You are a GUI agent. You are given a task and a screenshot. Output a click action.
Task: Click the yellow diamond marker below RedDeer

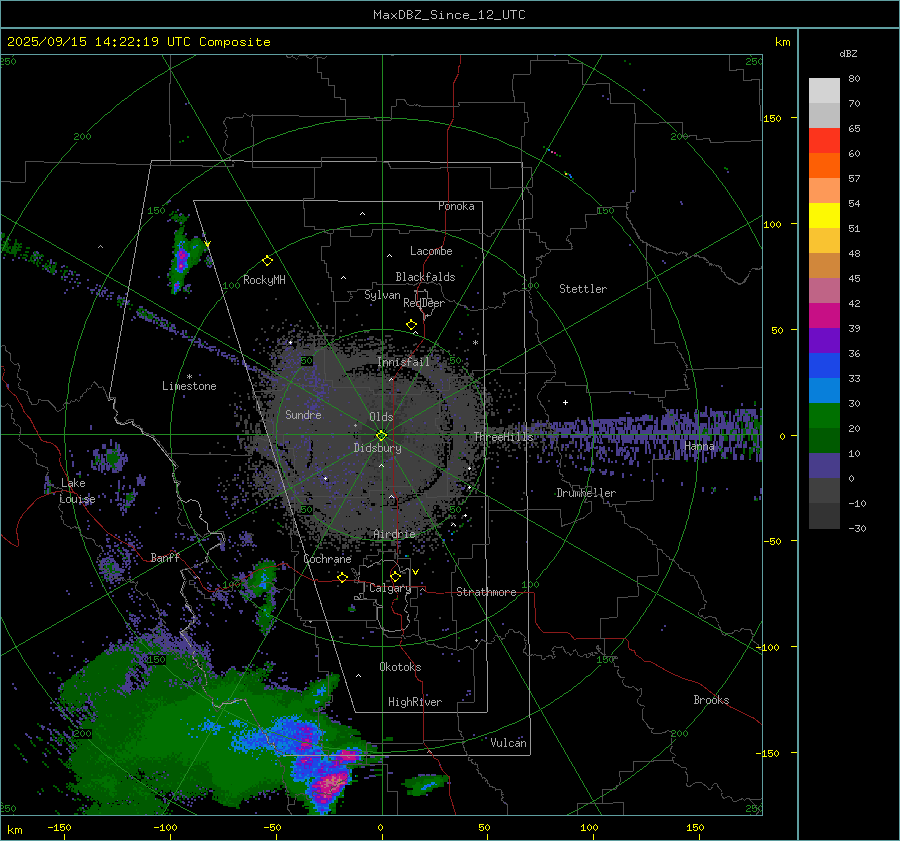411,324
